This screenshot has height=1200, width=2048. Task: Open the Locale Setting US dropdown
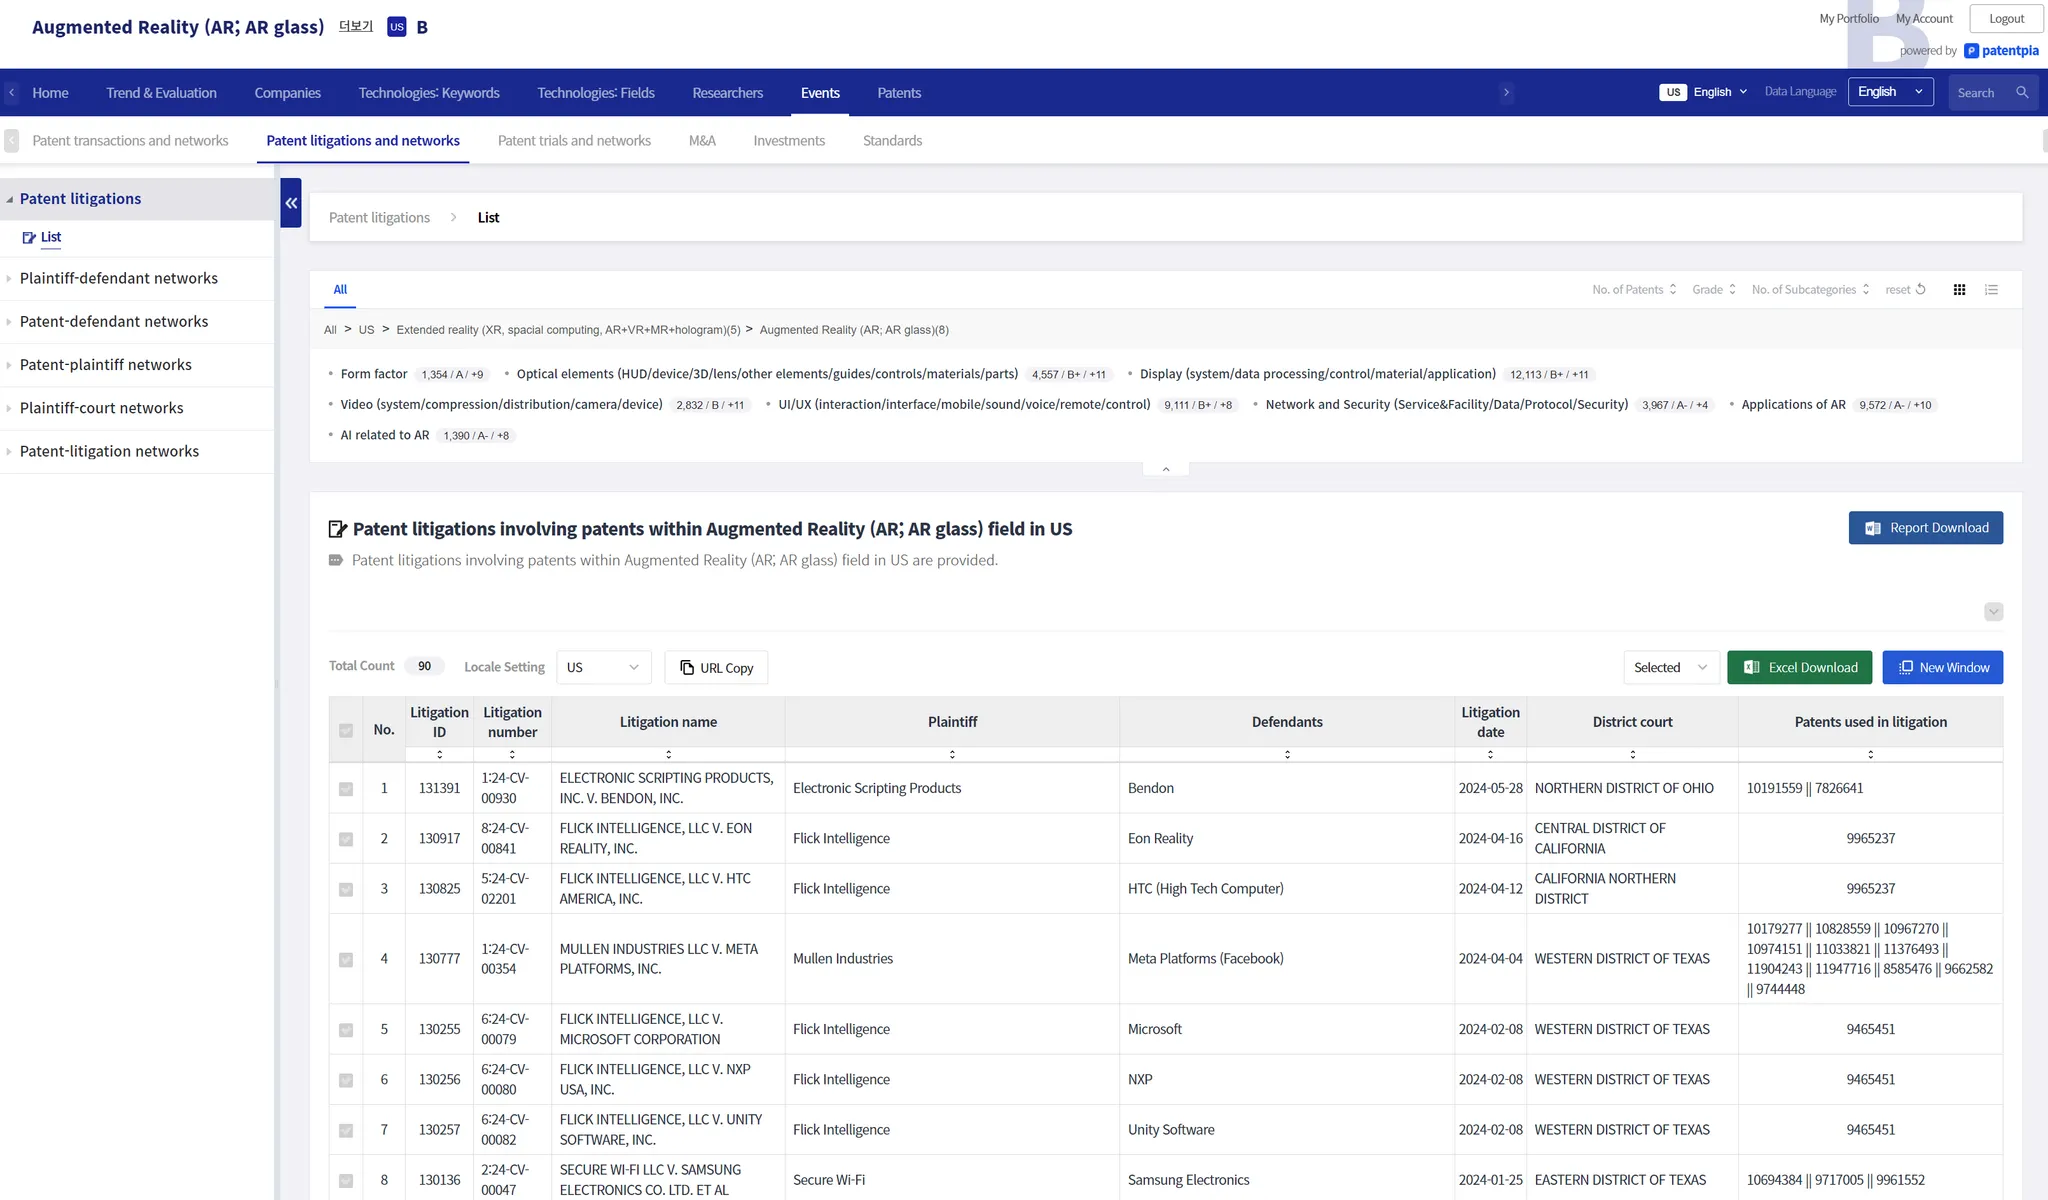pyautogui.click(x=603, y=668)
